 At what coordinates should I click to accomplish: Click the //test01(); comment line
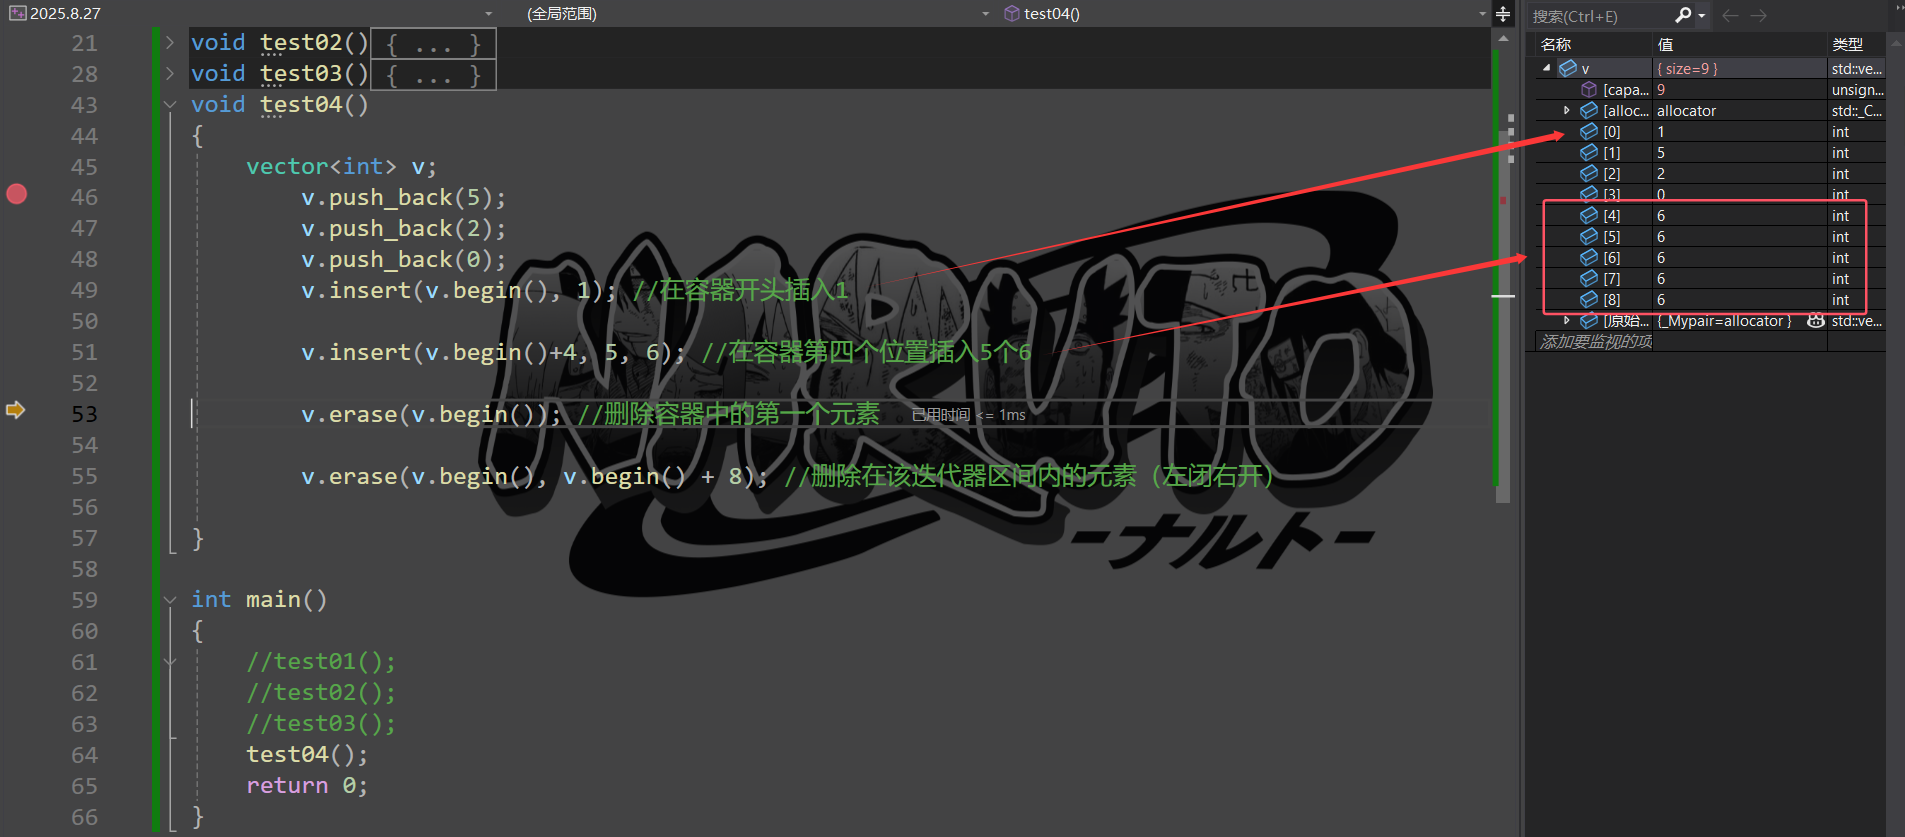pyautogui.click(x=321, y=661)
